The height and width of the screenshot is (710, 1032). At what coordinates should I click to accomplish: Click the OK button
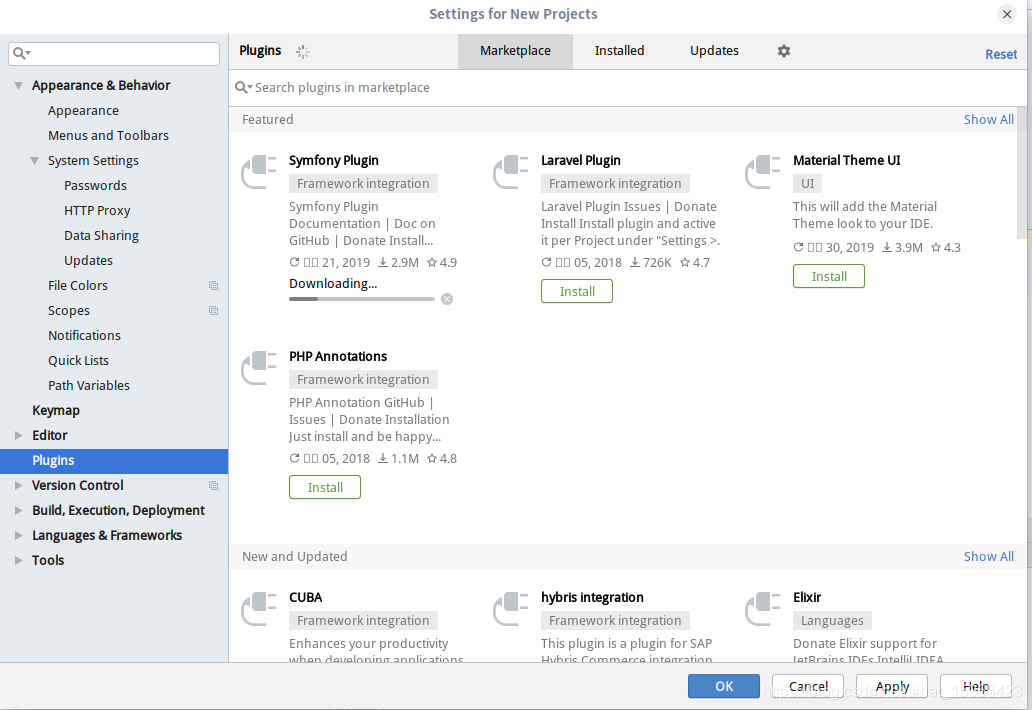pyautogui.click(x=724, y=686)
